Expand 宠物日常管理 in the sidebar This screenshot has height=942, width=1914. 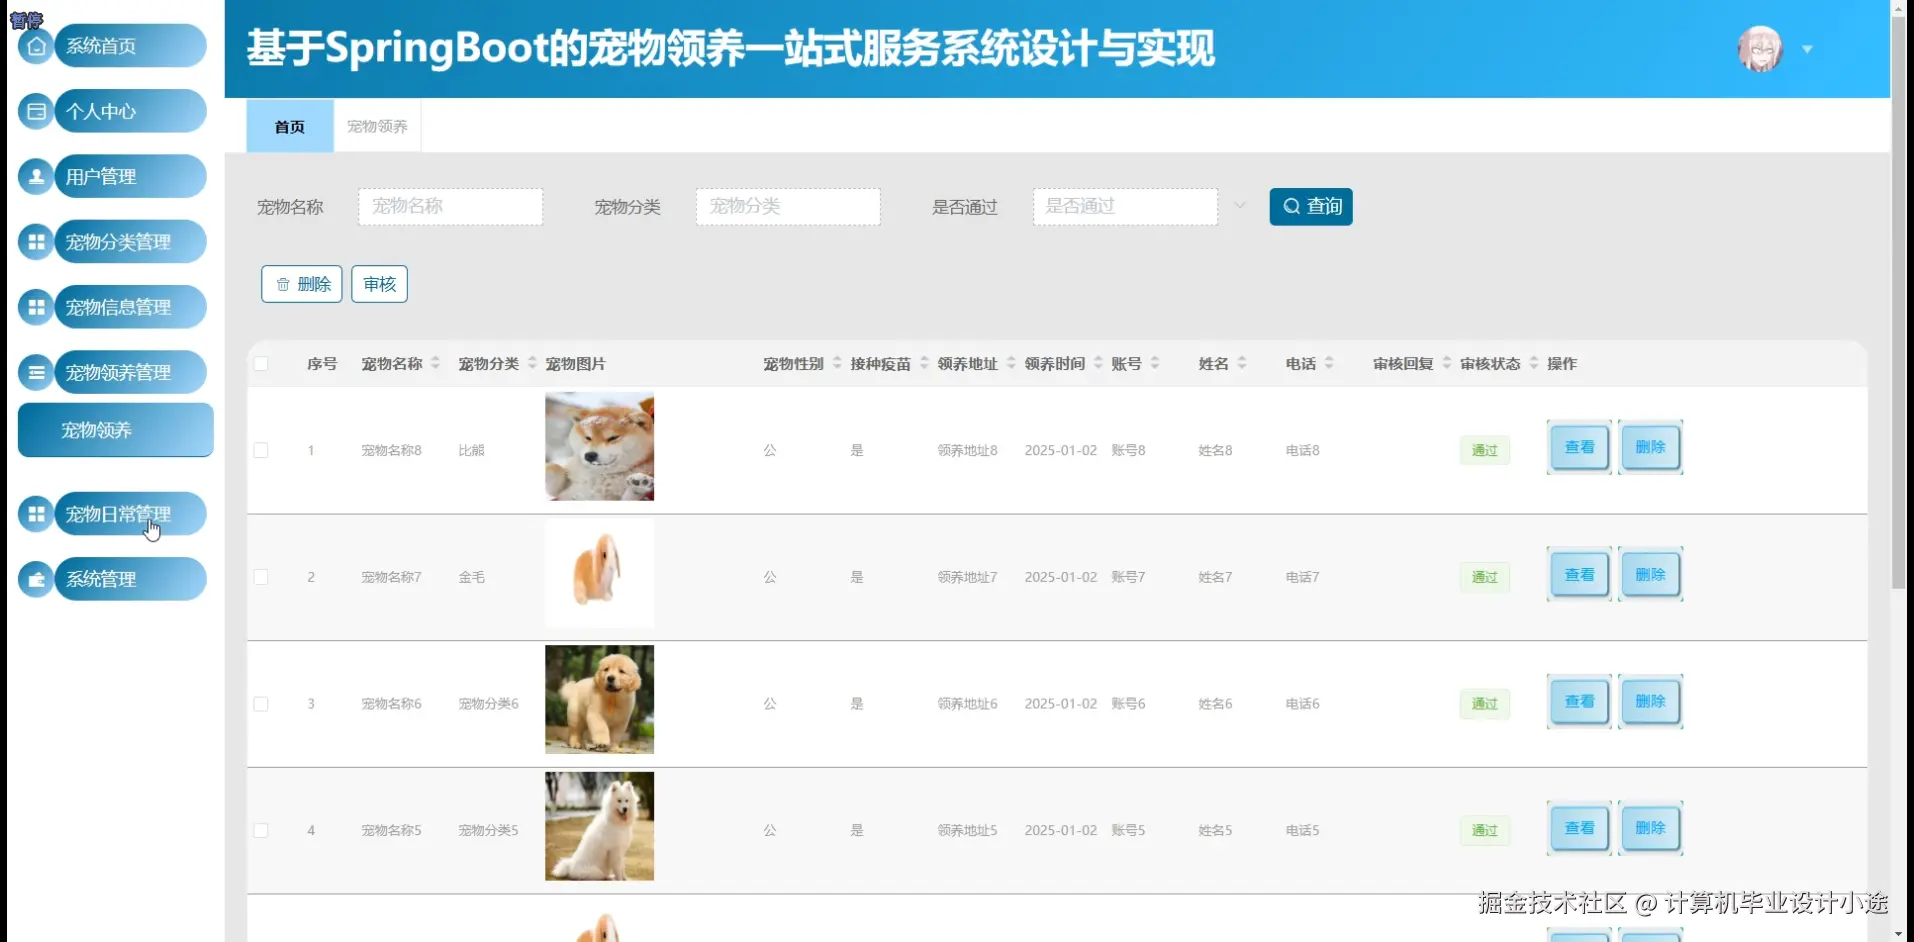[117, 513]
